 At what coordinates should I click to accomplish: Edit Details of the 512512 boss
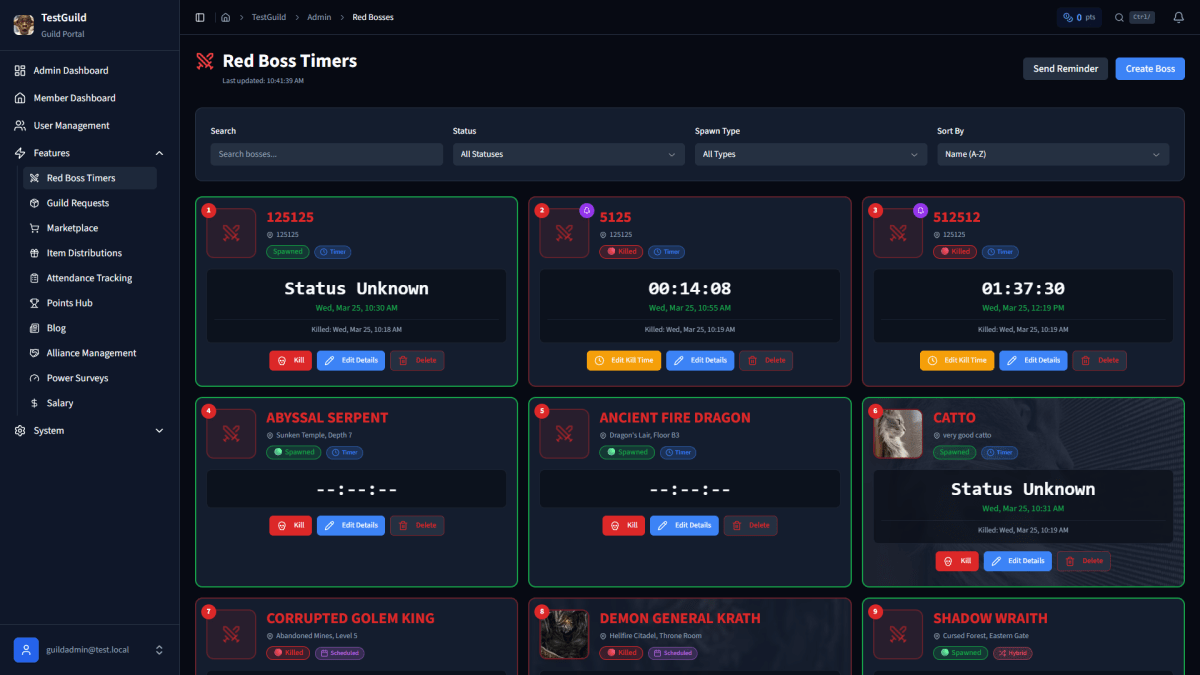[1033, 360]
